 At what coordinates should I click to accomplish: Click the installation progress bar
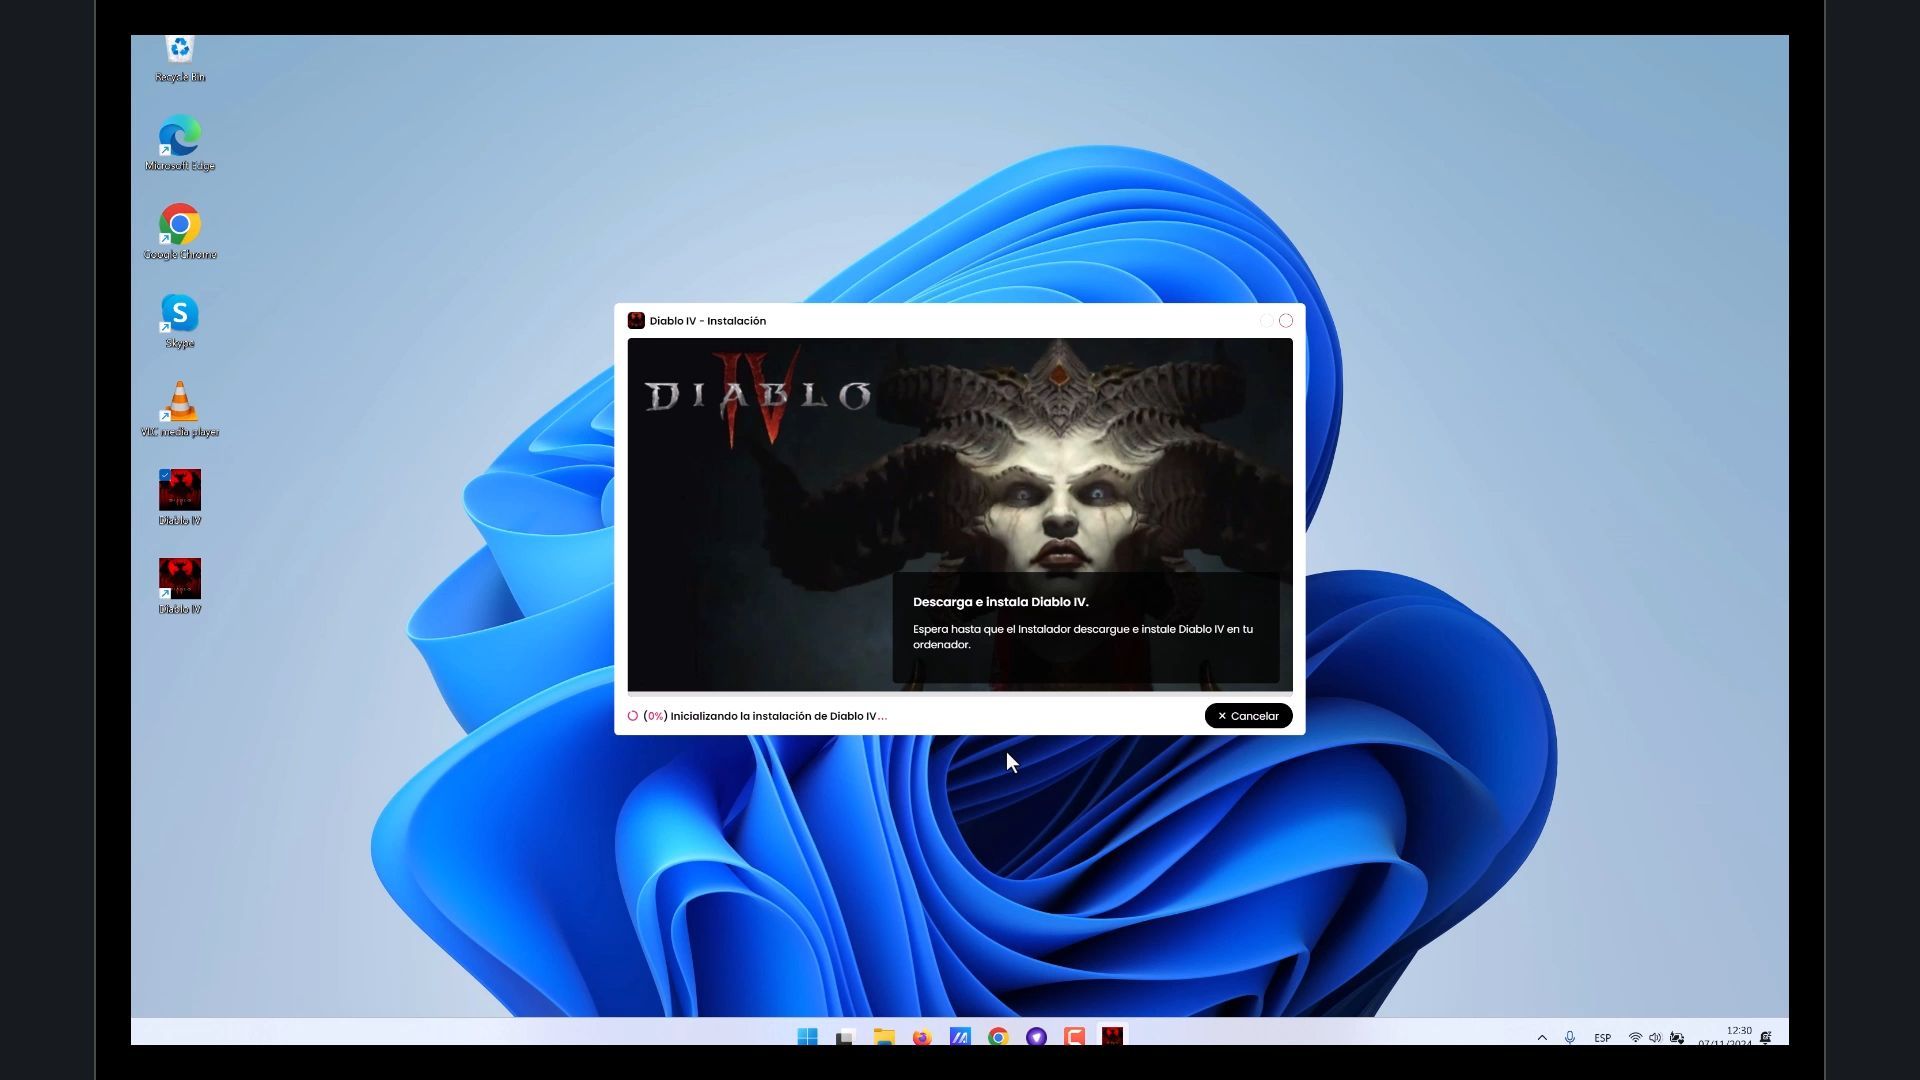(960, 693)
